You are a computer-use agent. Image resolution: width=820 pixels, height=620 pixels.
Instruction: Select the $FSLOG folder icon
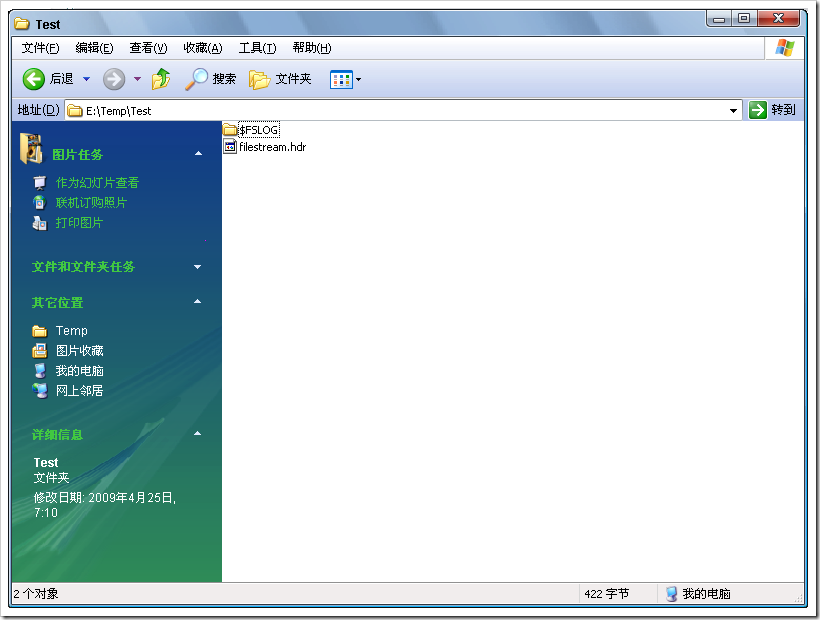(x=230, y=129)
